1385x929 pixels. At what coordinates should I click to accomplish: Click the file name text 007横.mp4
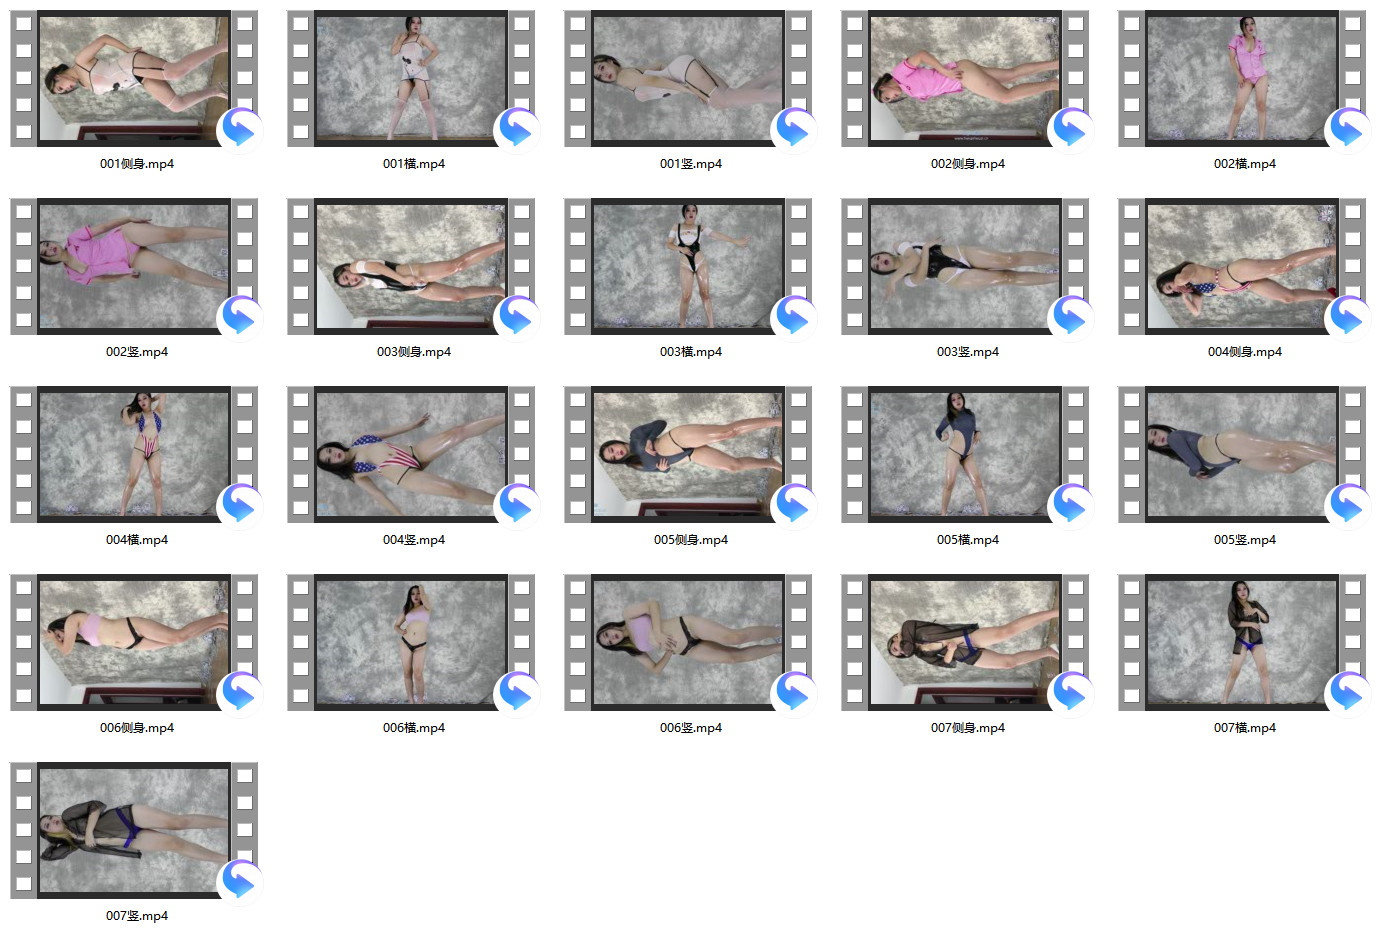tap(1245, 728)
